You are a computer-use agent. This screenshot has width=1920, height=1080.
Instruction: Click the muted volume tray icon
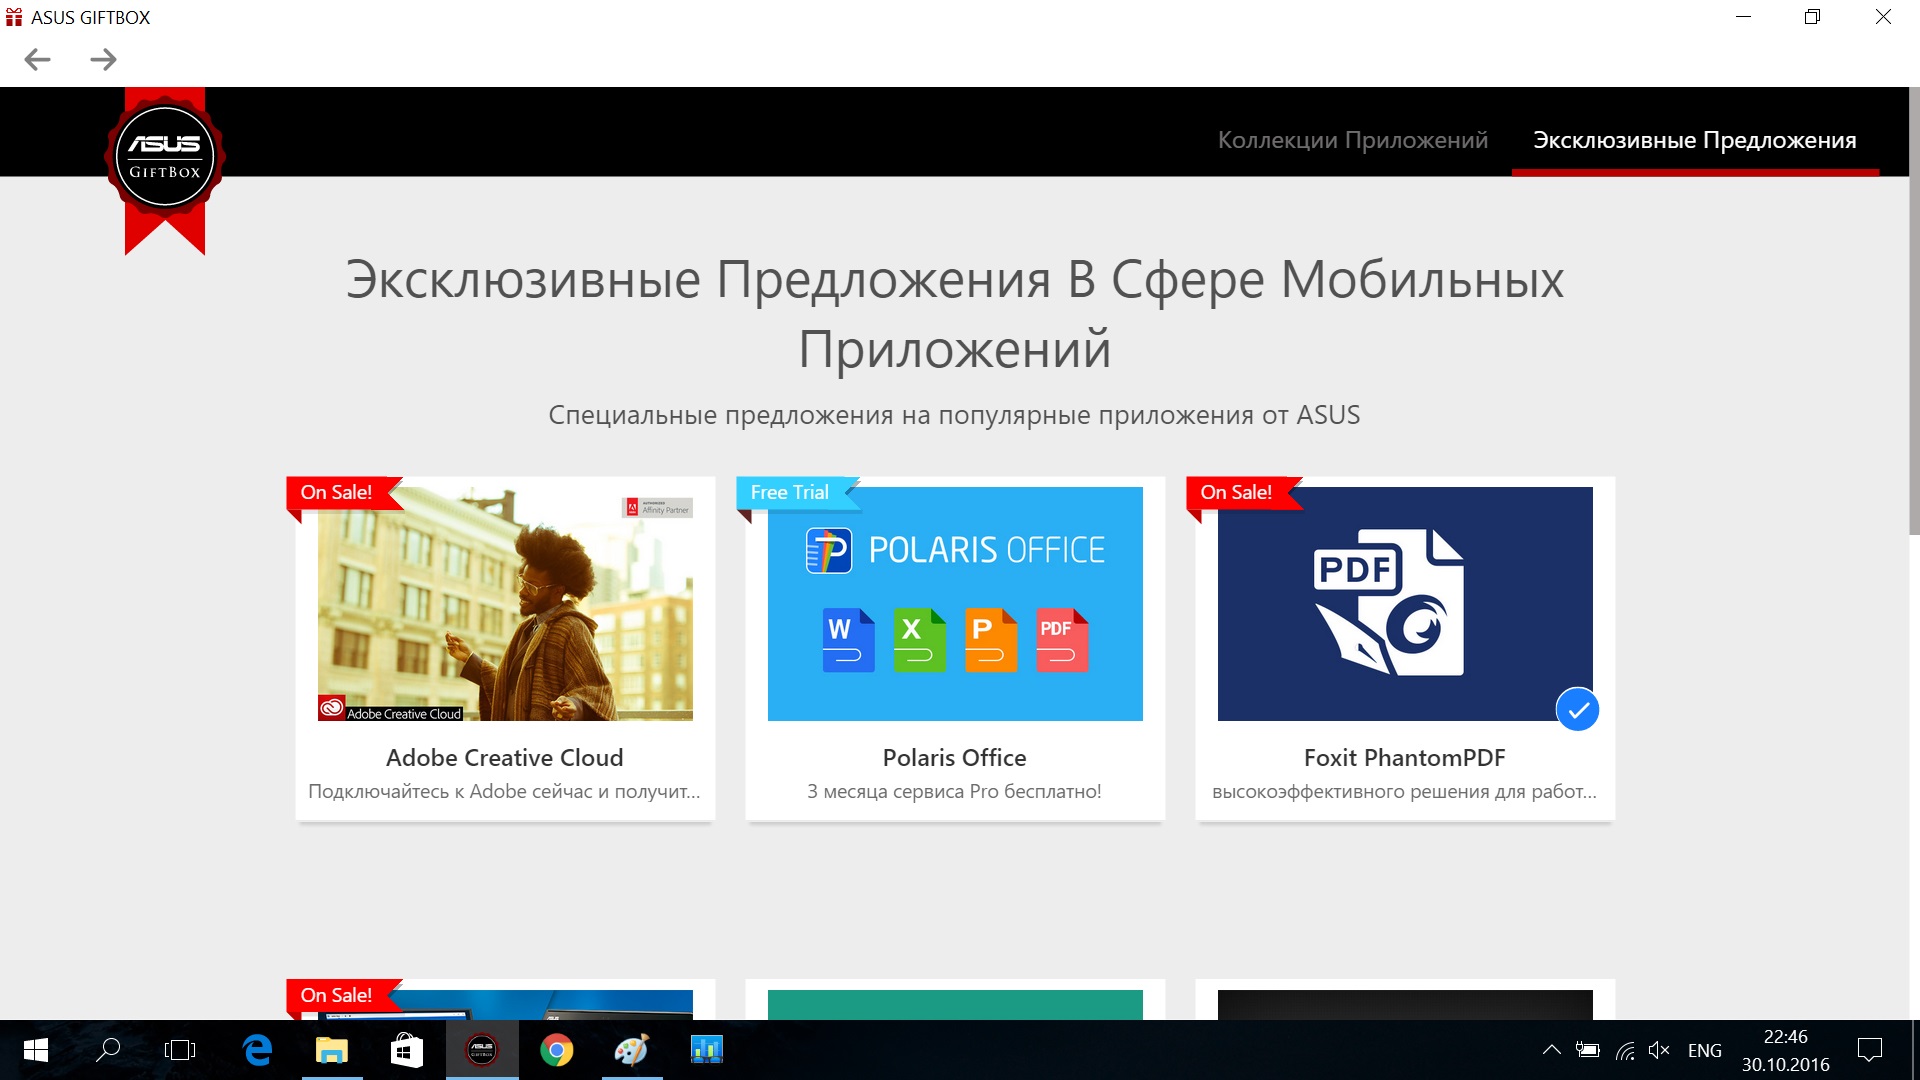click(1660, 1050)
